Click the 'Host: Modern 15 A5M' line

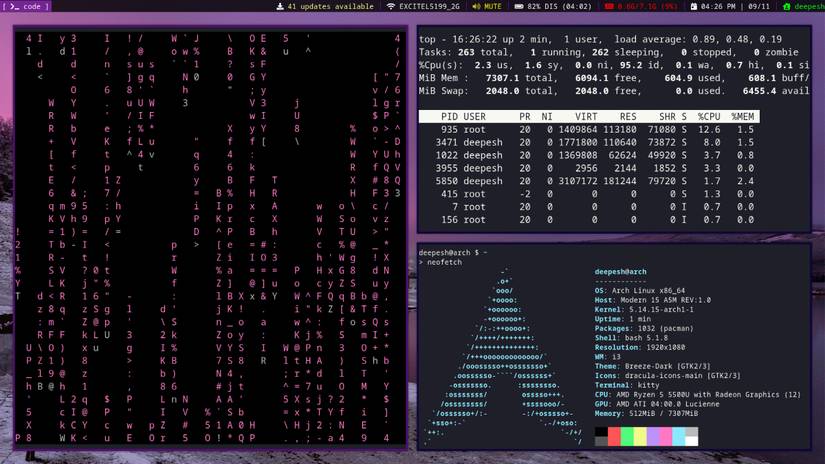(652, 300)
